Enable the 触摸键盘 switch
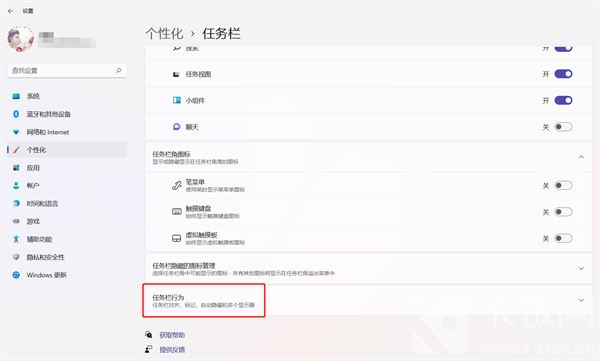 pos(563,212)
